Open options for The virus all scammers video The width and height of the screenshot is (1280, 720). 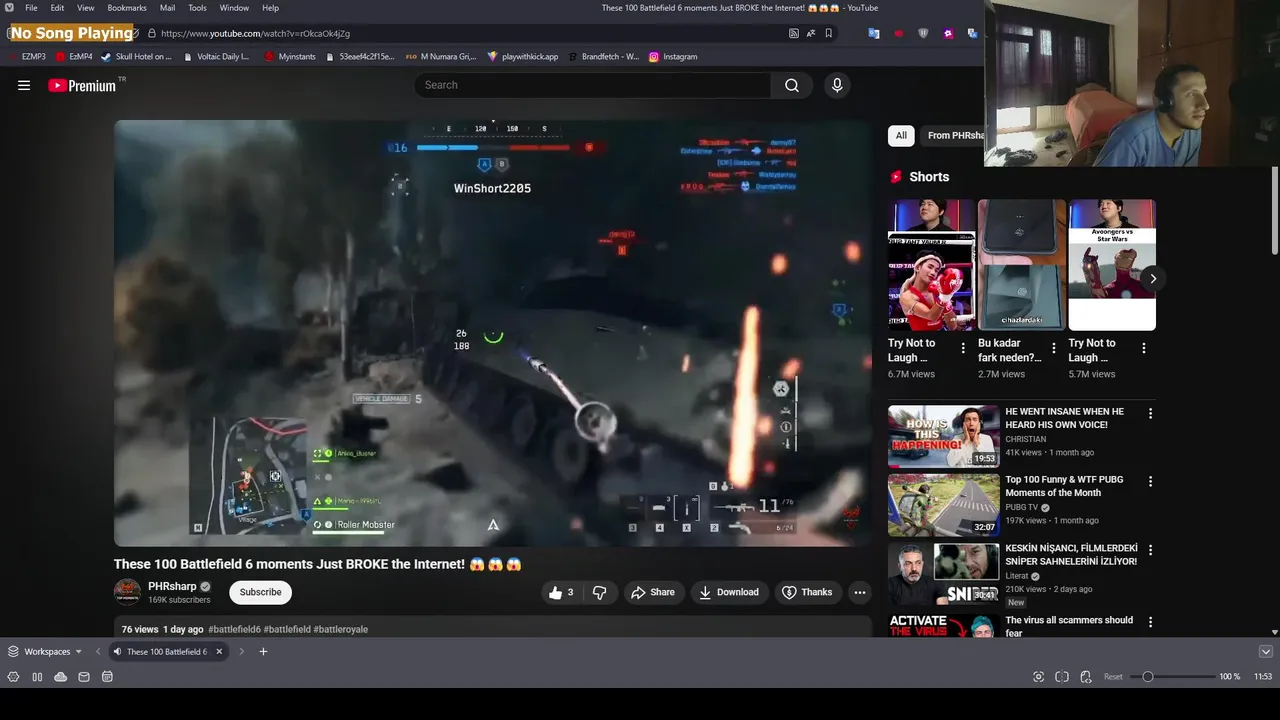click(x=1150, y=622)
